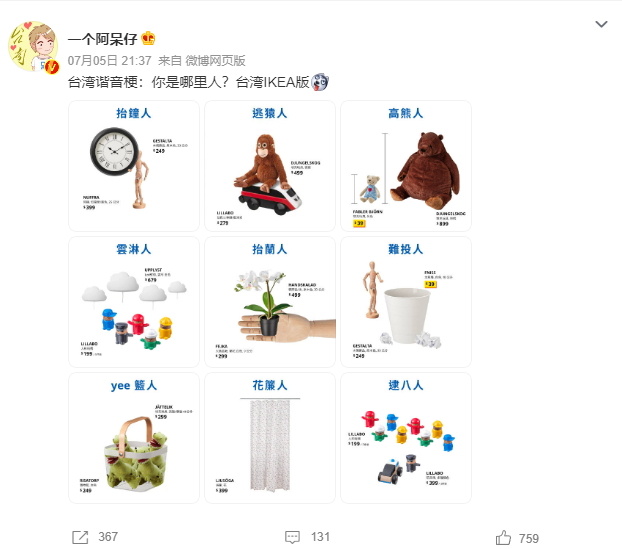Image resolution: width=622 pixels, height=549 pixels.
Task: Open the yee 籃人 basket image thumbnail
Action: click(x=134, y=438)
